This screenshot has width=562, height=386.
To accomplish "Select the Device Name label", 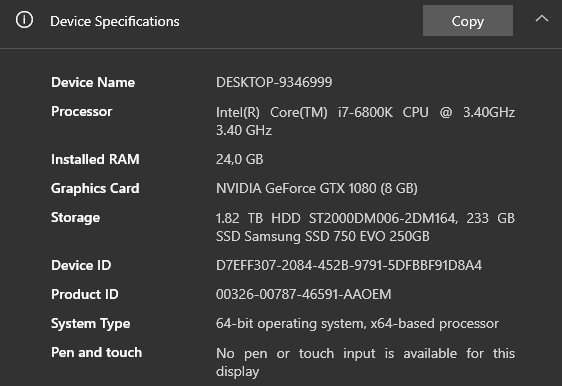I will (x=93, y=82).
